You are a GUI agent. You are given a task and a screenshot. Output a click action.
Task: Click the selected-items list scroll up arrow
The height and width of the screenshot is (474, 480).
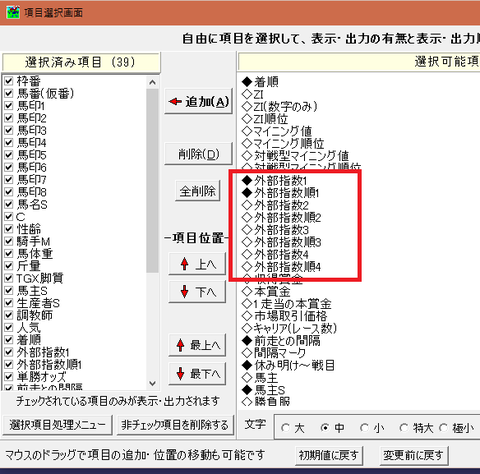click(x=152, y=82)
